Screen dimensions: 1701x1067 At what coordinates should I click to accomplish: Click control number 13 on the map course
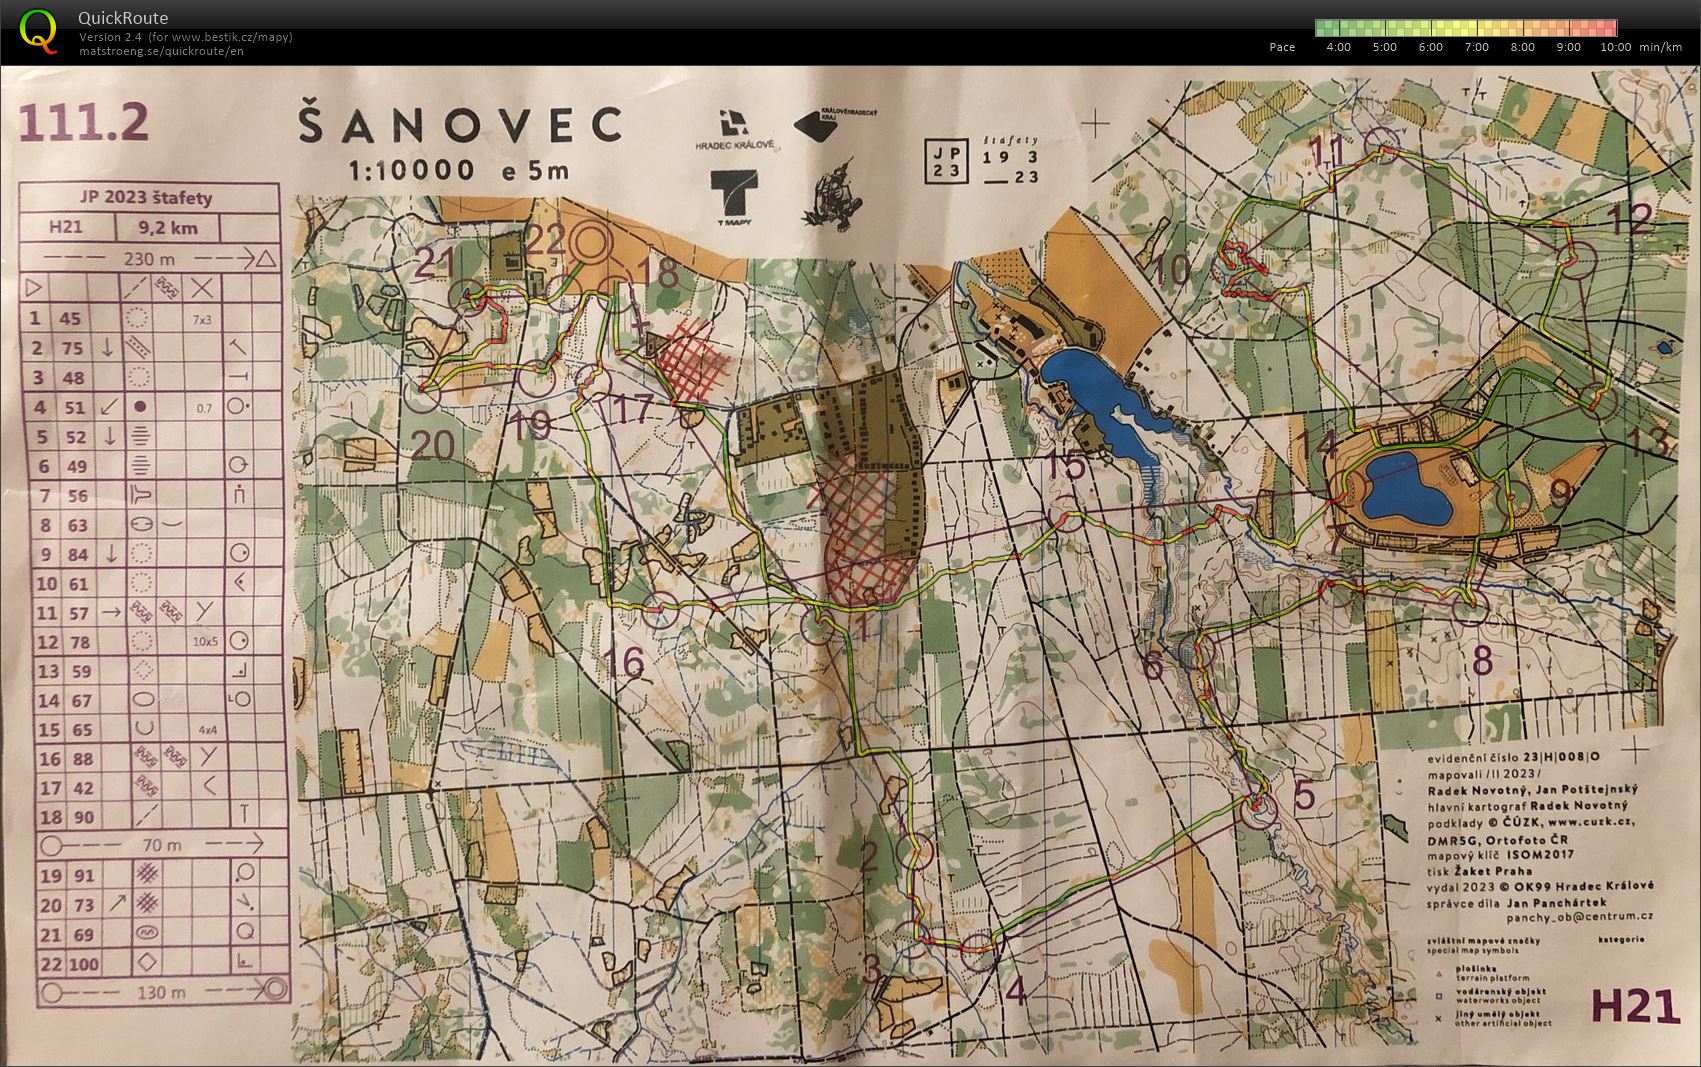pos(1648,441)
